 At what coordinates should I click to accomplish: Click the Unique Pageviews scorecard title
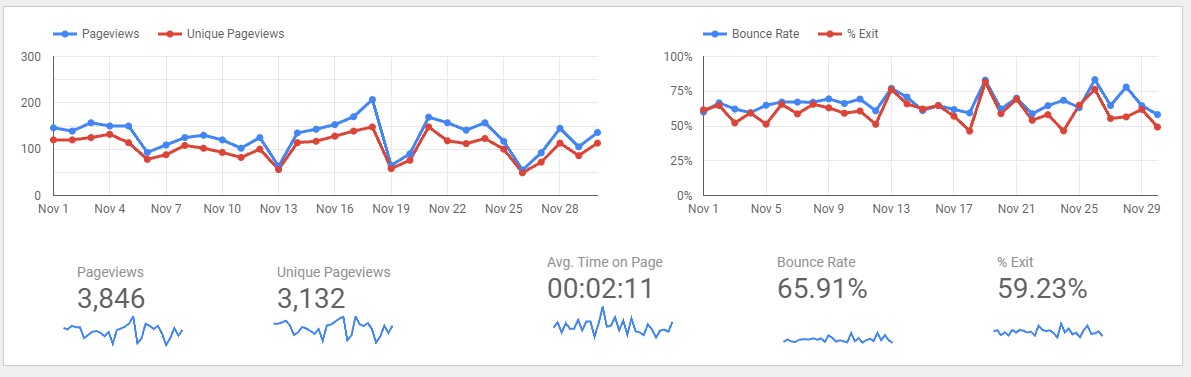[x=333, y=272]
